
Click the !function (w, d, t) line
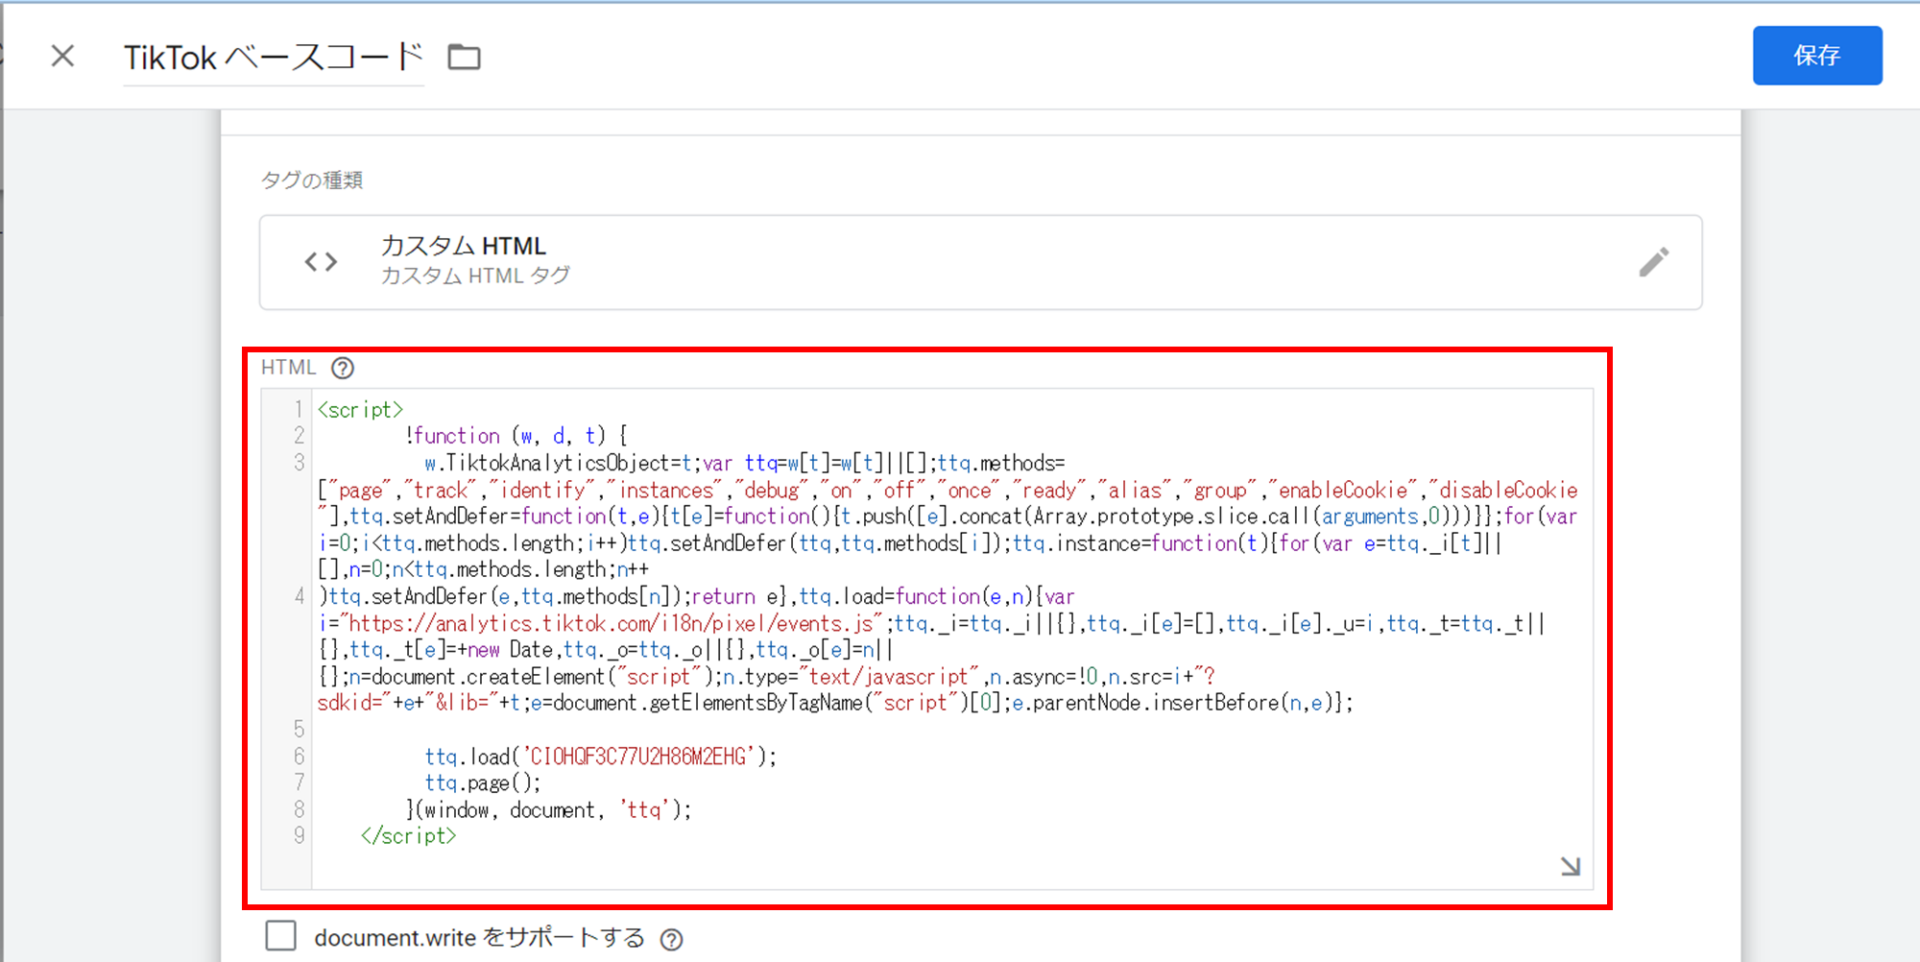point(516,436)
